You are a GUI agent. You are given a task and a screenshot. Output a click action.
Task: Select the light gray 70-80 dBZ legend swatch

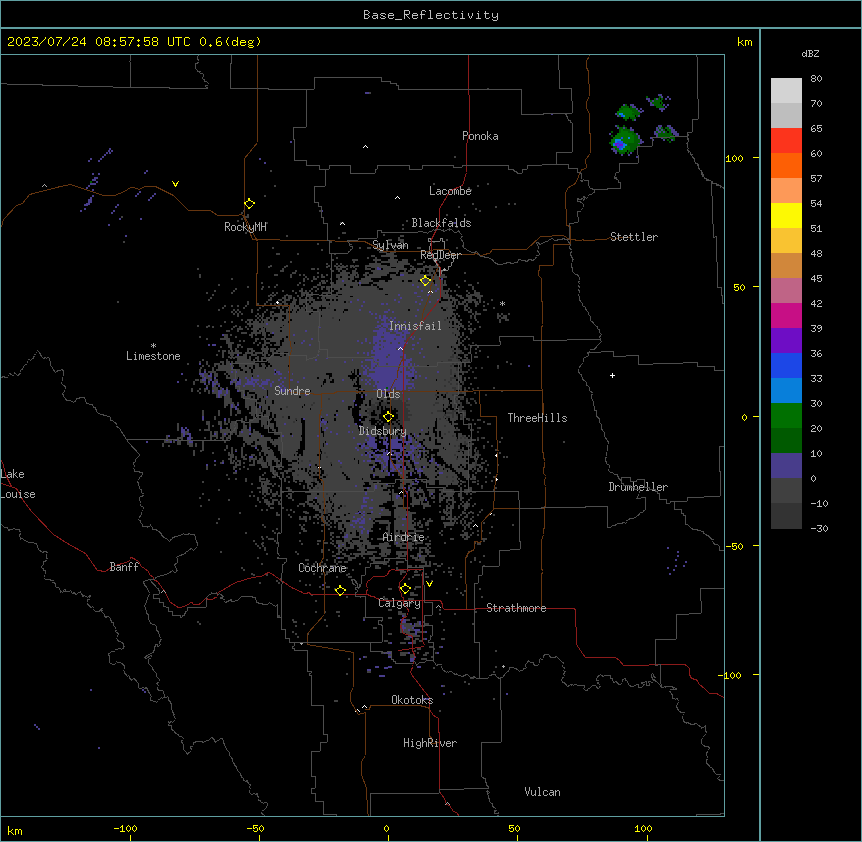tap(786, 91)
